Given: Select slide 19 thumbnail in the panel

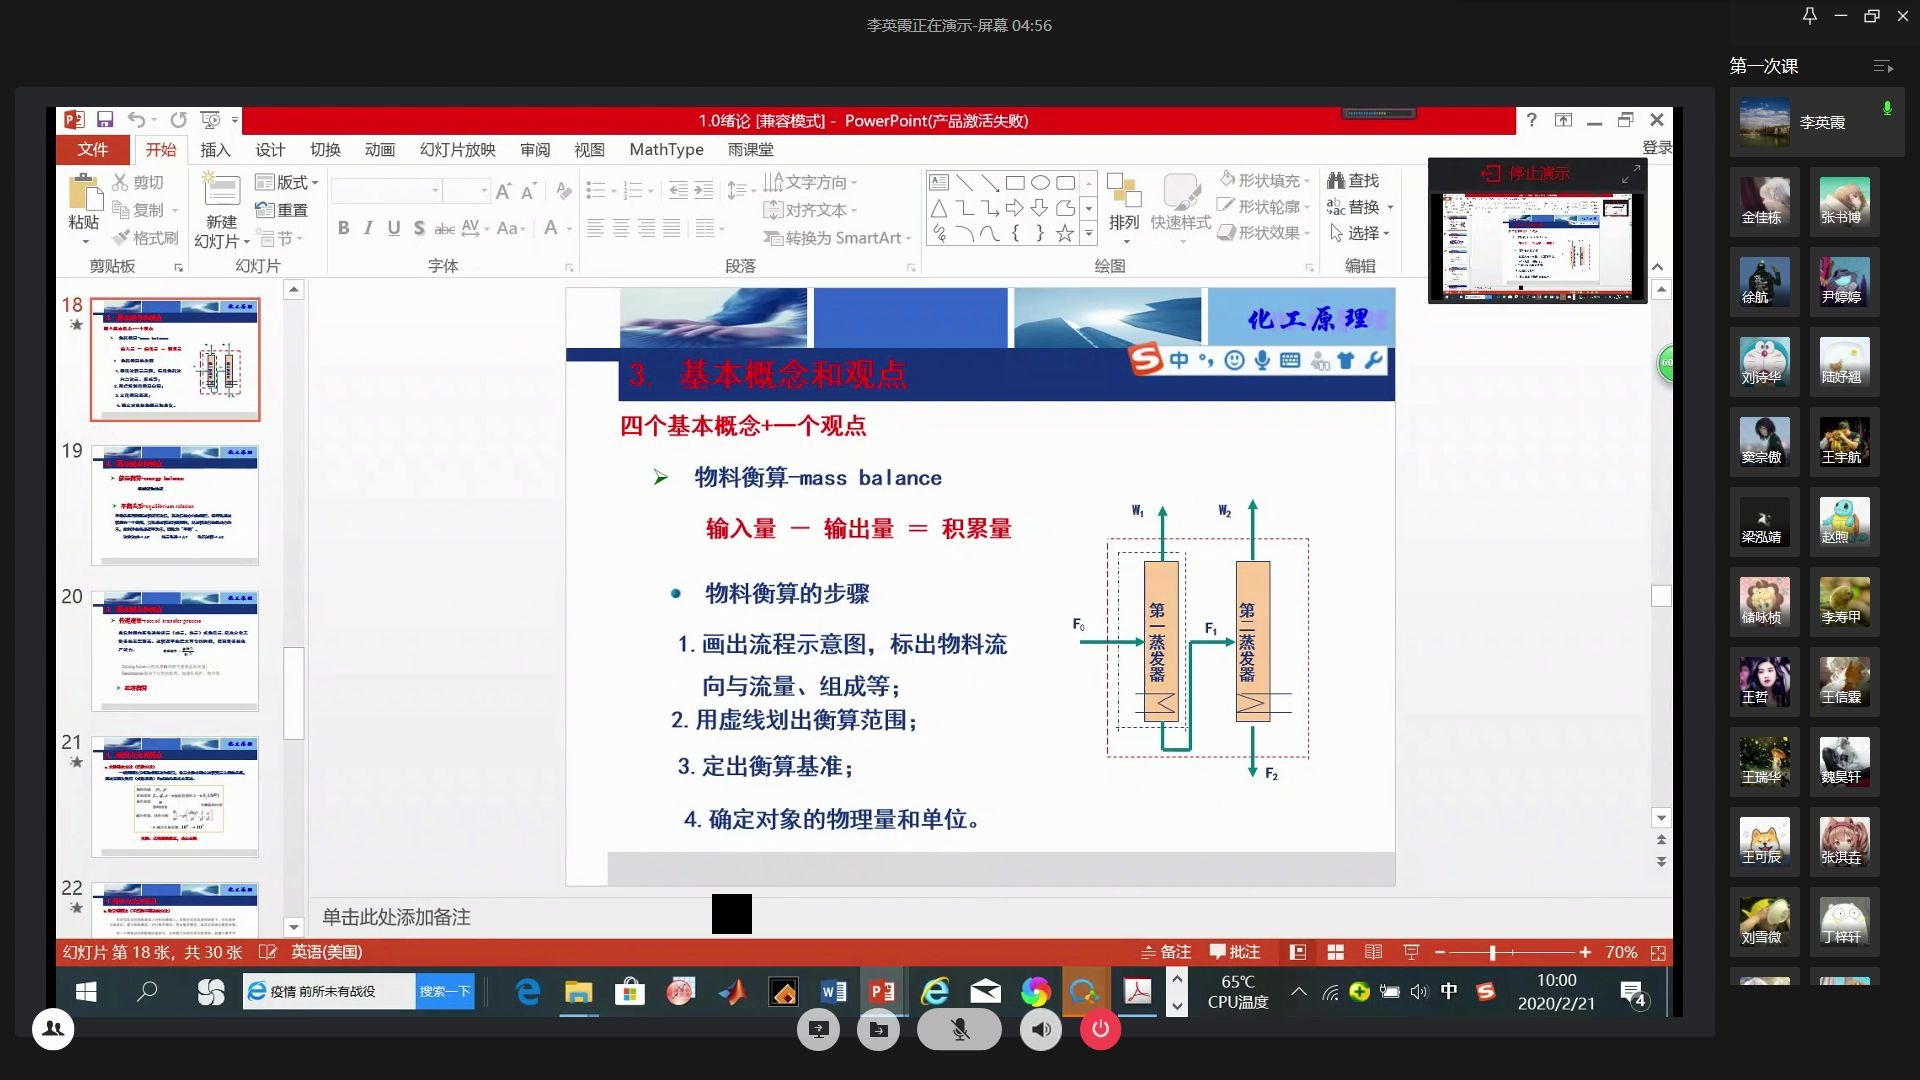Looking at the screenshot, I should pos(175,503).
